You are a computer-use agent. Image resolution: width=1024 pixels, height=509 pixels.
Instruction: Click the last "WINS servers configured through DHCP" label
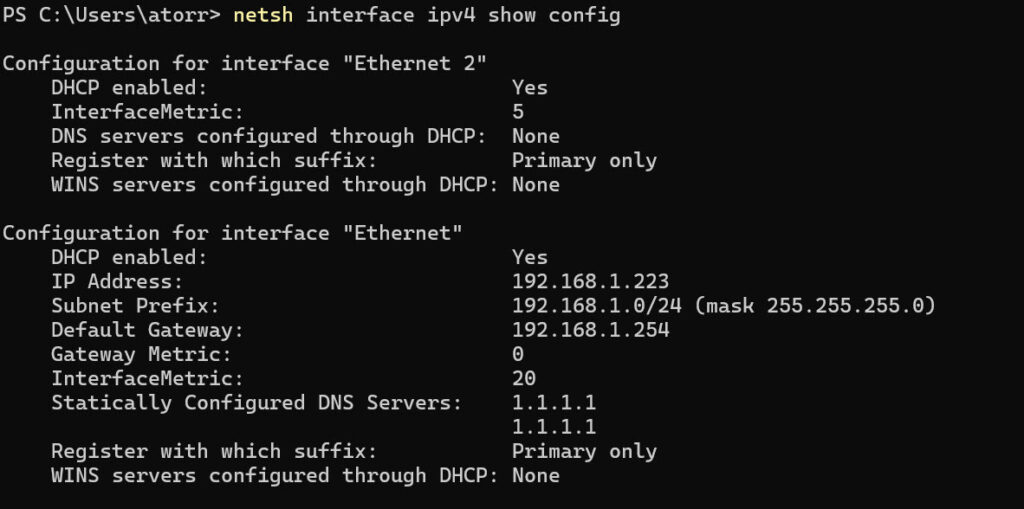pos(275,476)
